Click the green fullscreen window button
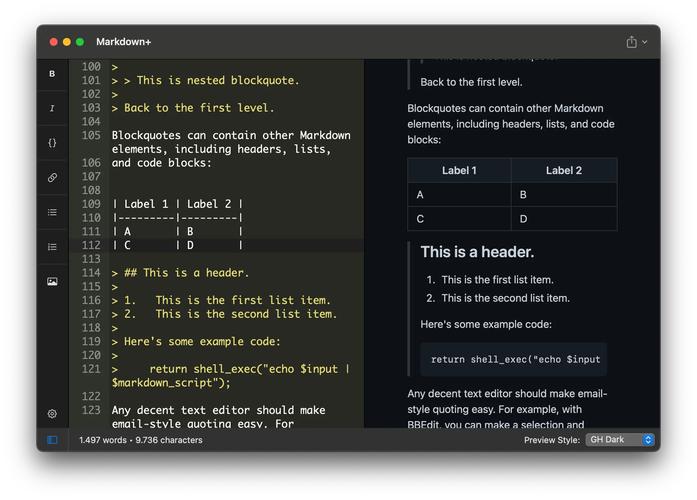Image resolution: width=697 pixels, height=500 pixels. 80,42
